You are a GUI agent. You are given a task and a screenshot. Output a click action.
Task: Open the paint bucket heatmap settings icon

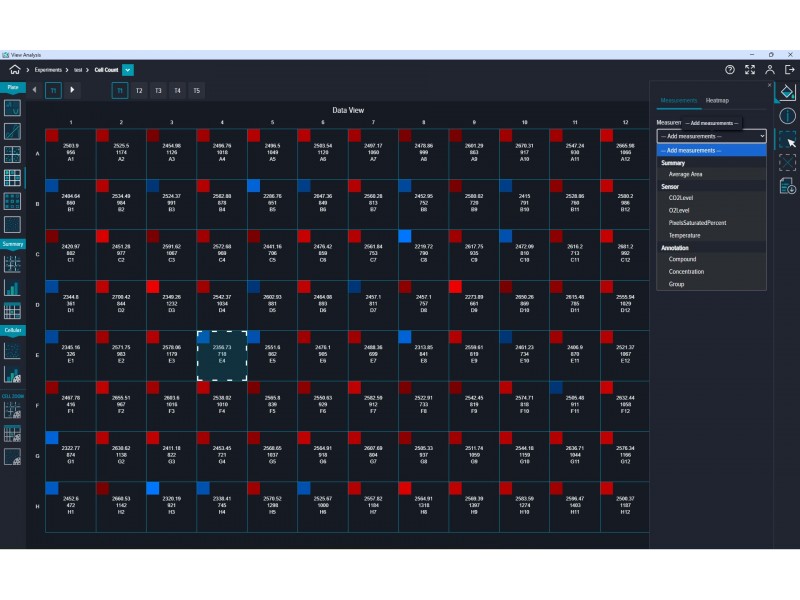click(x=787, y=92)
